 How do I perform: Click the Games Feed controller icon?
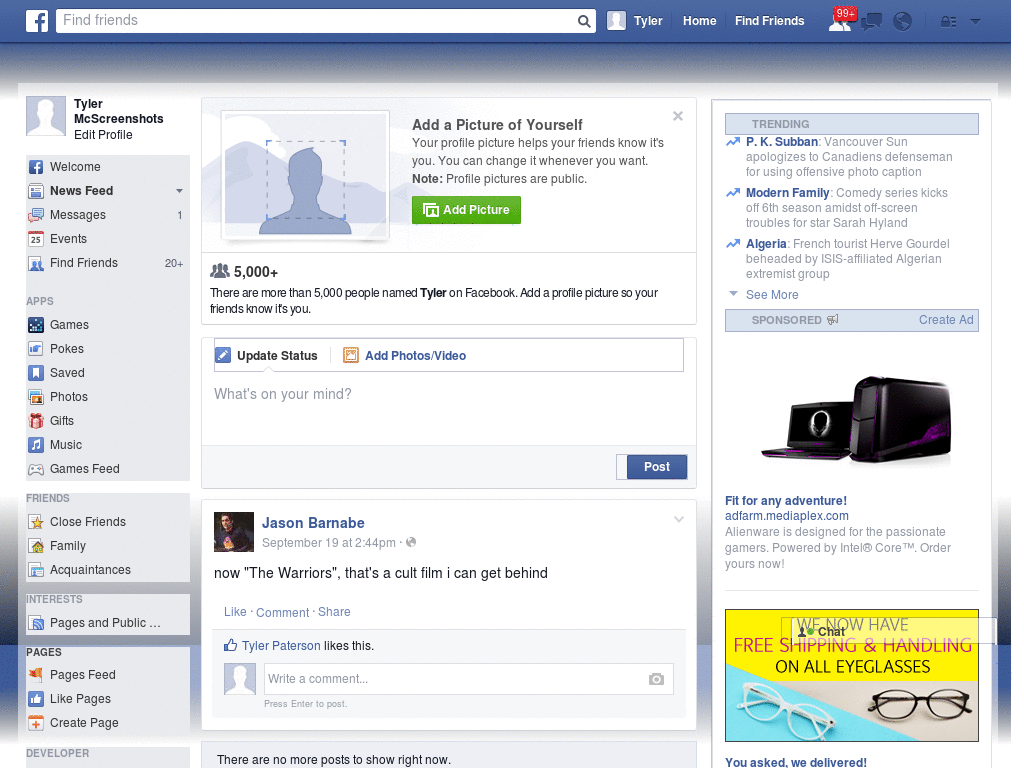36,469
